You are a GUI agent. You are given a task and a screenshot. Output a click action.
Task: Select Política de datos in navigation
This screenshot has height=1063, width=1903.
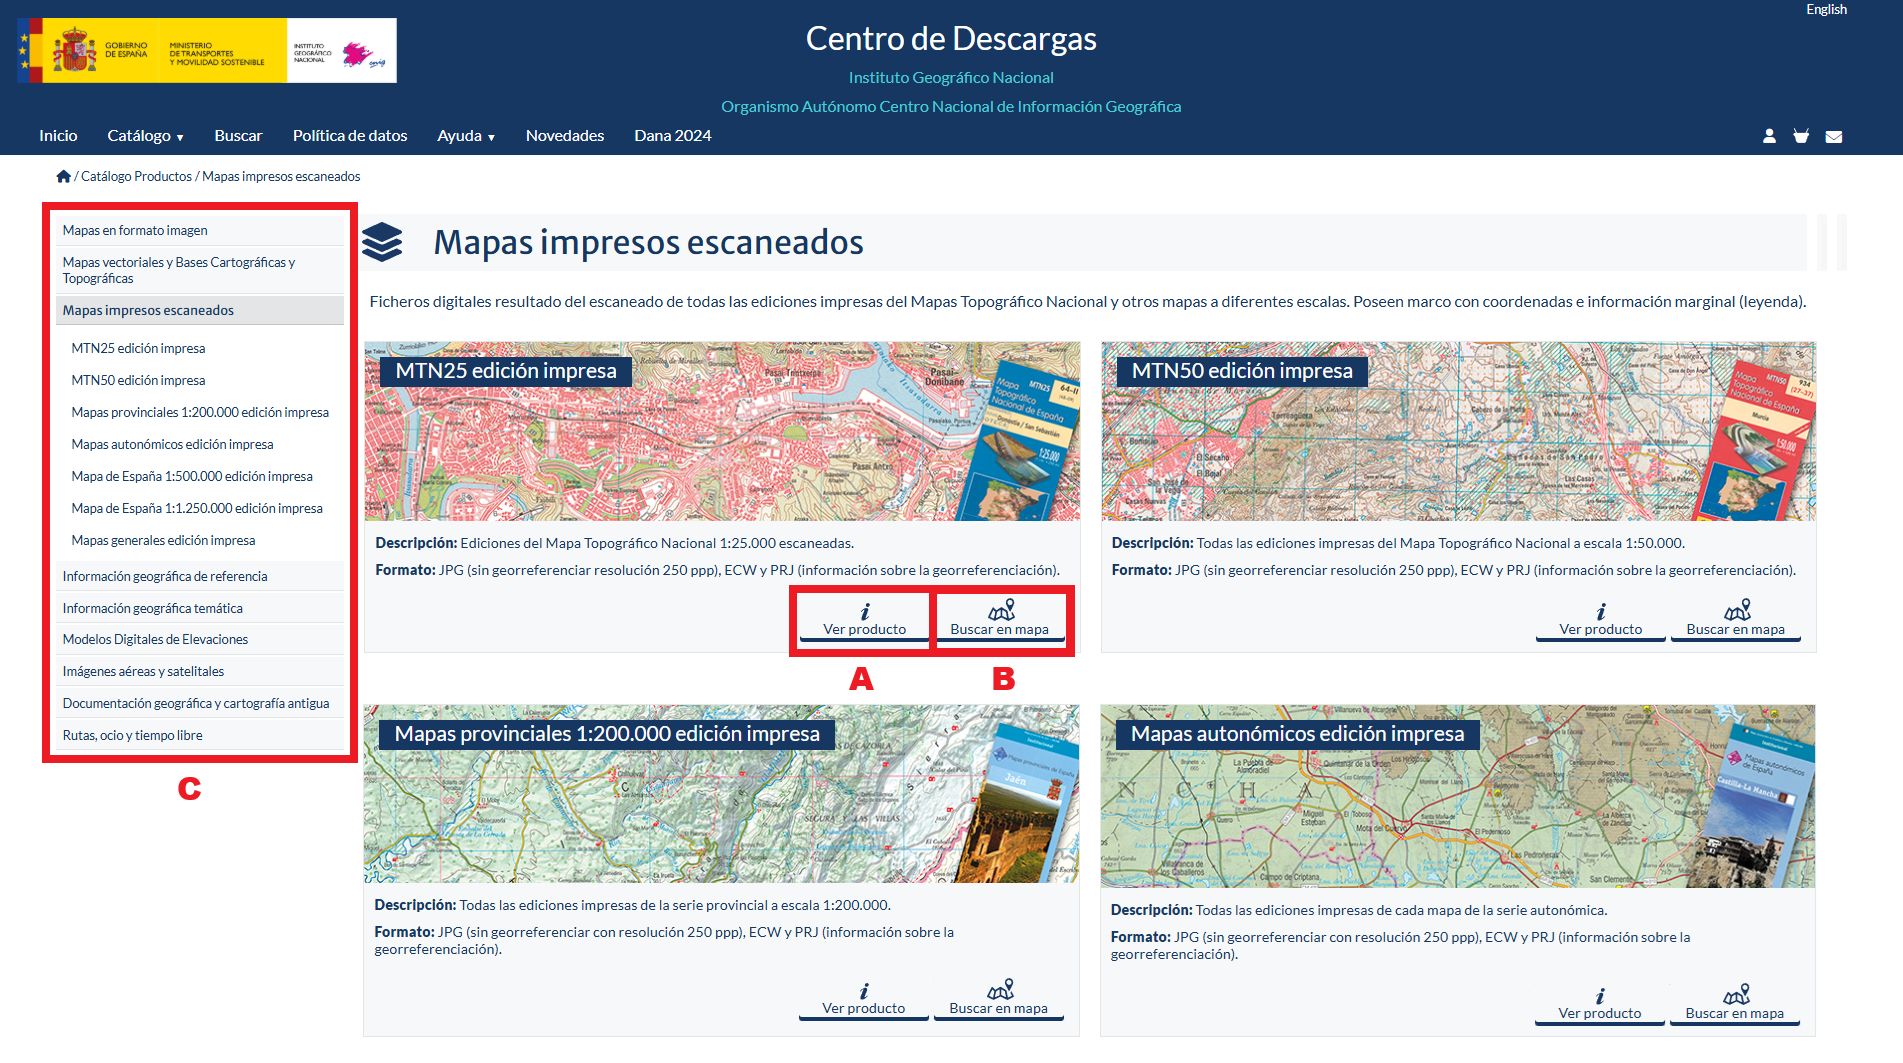pyautogui.click(x=350, y=136)
